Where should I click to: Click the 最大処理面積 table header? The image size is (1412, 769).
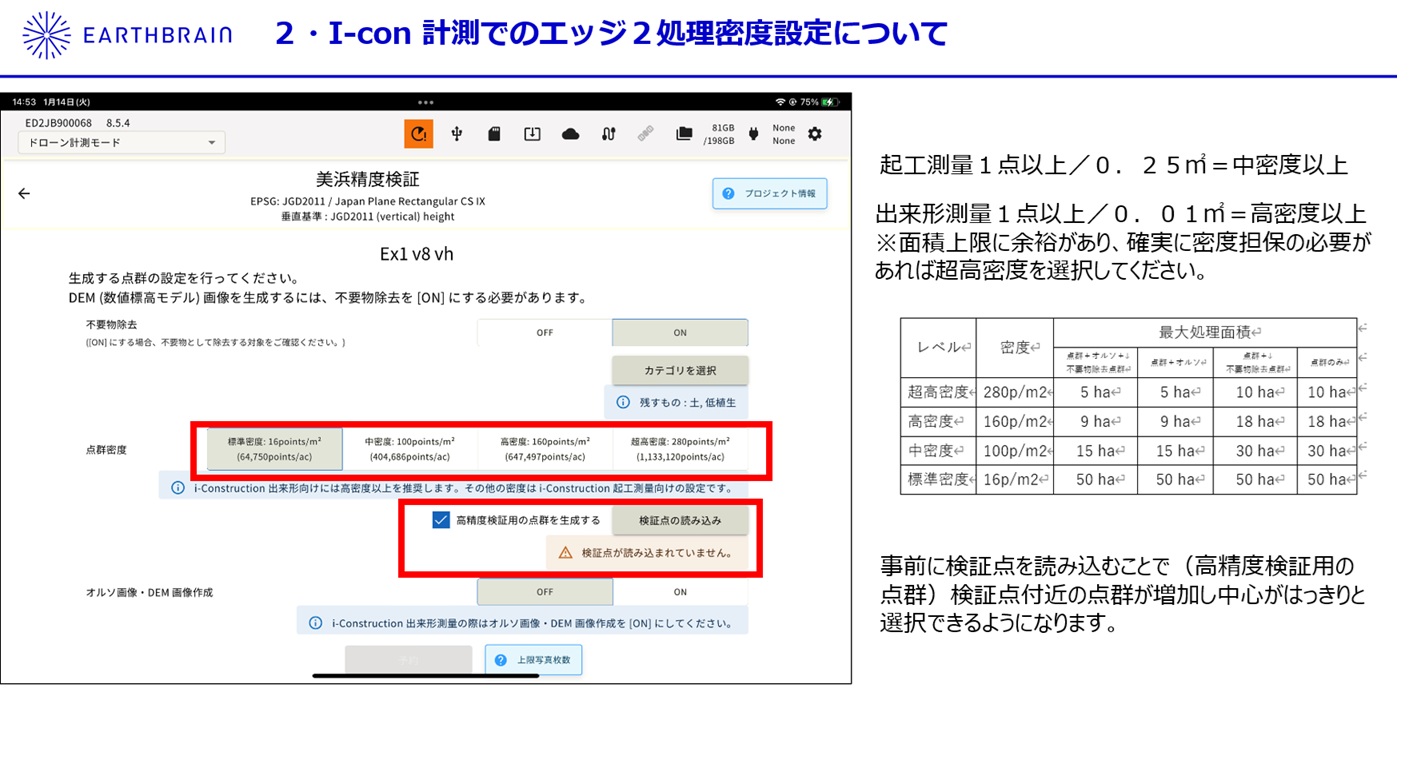tap(1205, 332)
